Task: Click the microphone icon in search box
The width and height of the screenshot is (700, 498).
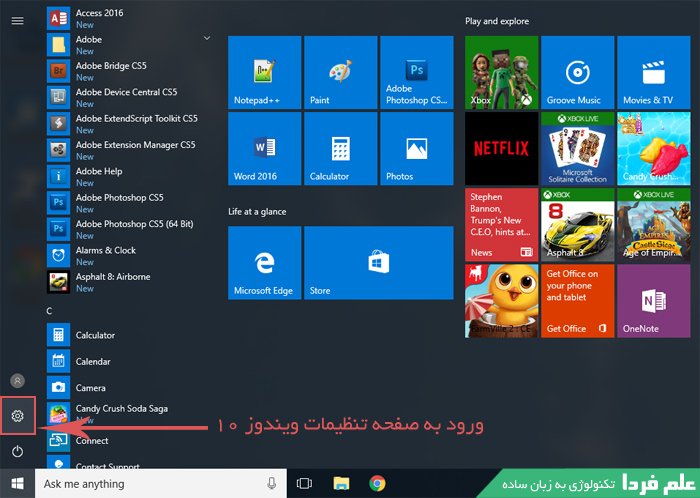Action: 273,484
